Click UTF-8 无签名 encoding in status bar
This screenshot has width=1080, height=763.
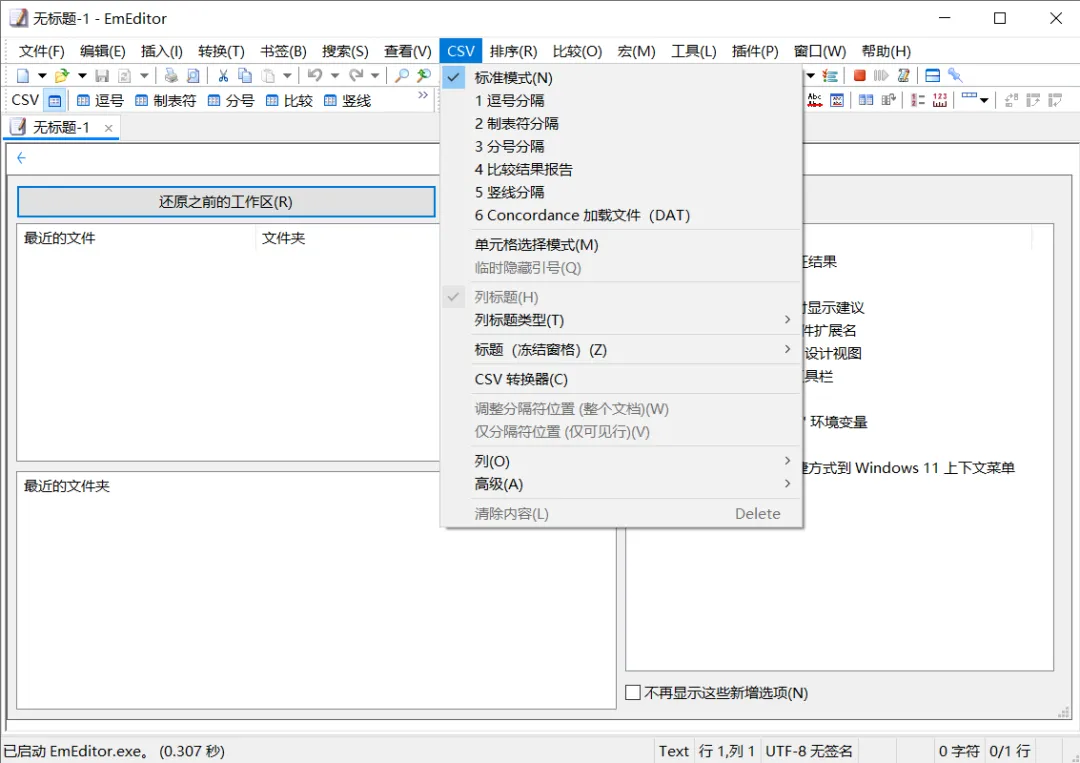click(x=809, y=751)
